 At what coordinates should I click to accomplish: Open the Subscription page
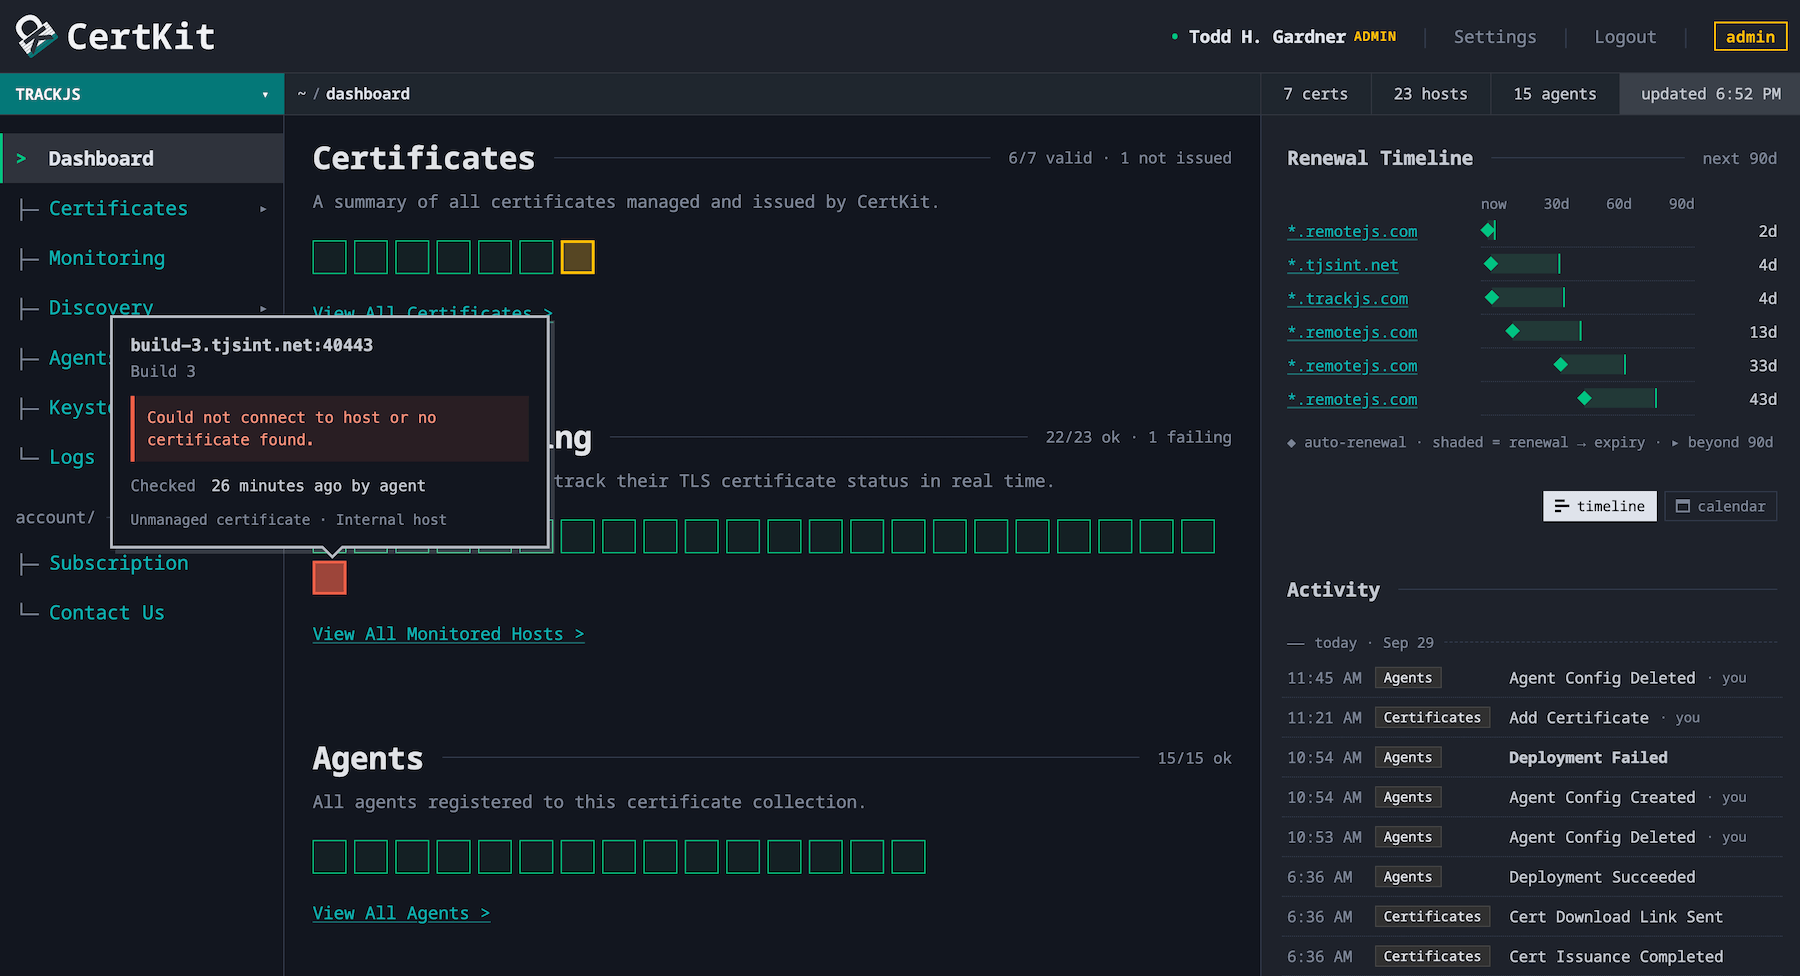(x=119, y=563)
